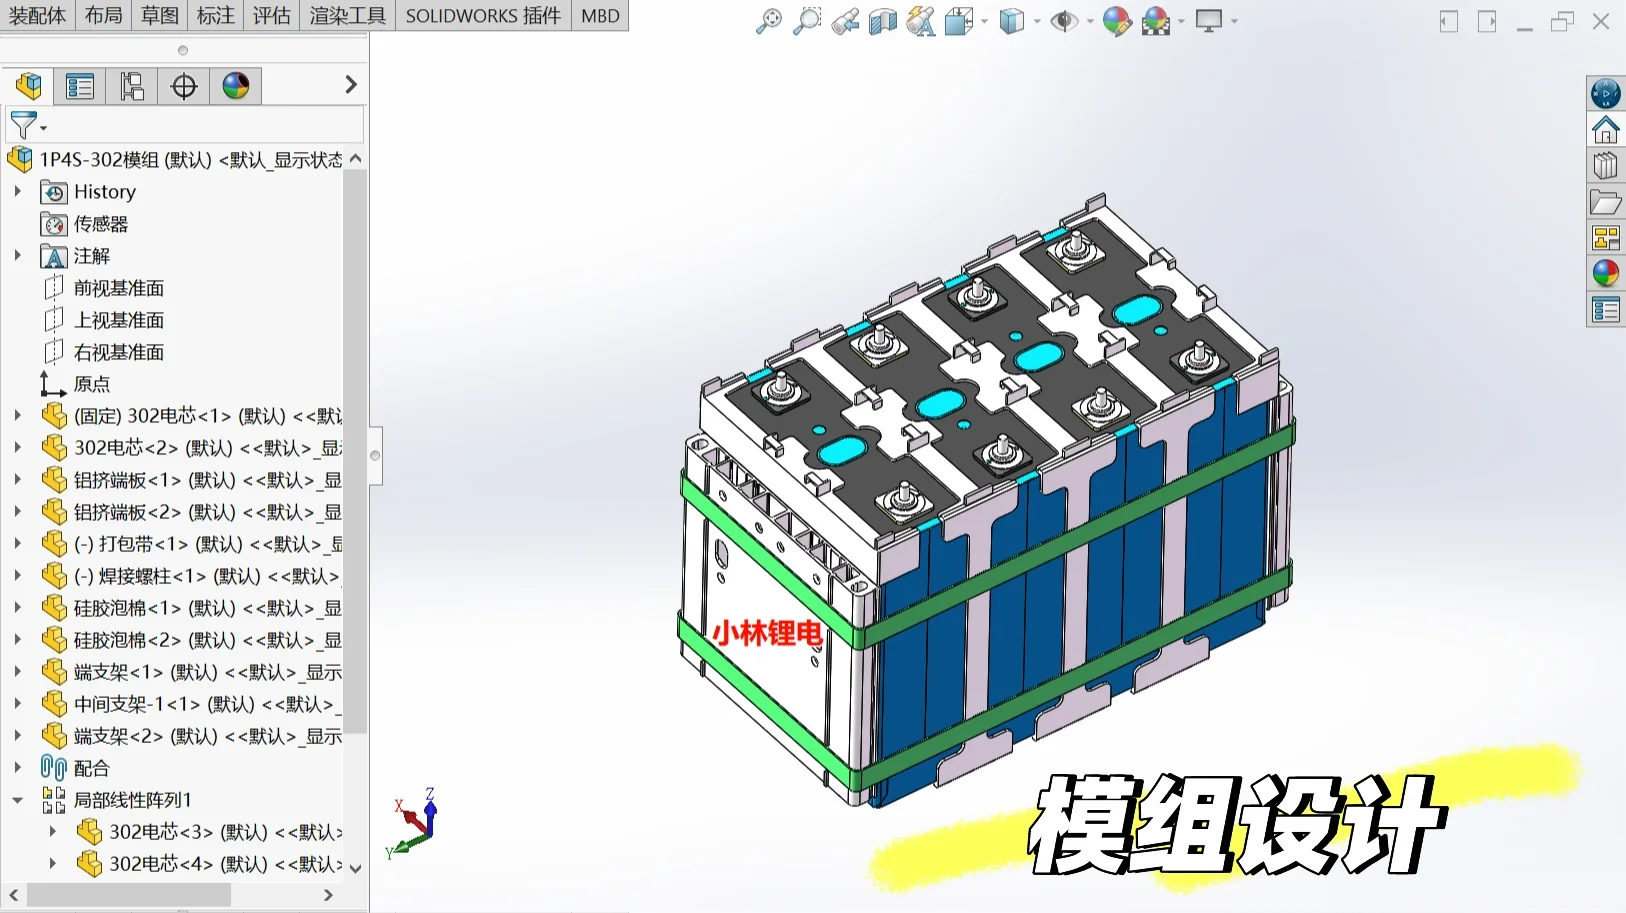Select the 1P4S-302模组 top-level assembly
Screen dimensions: 1626x913
point(174,159)
